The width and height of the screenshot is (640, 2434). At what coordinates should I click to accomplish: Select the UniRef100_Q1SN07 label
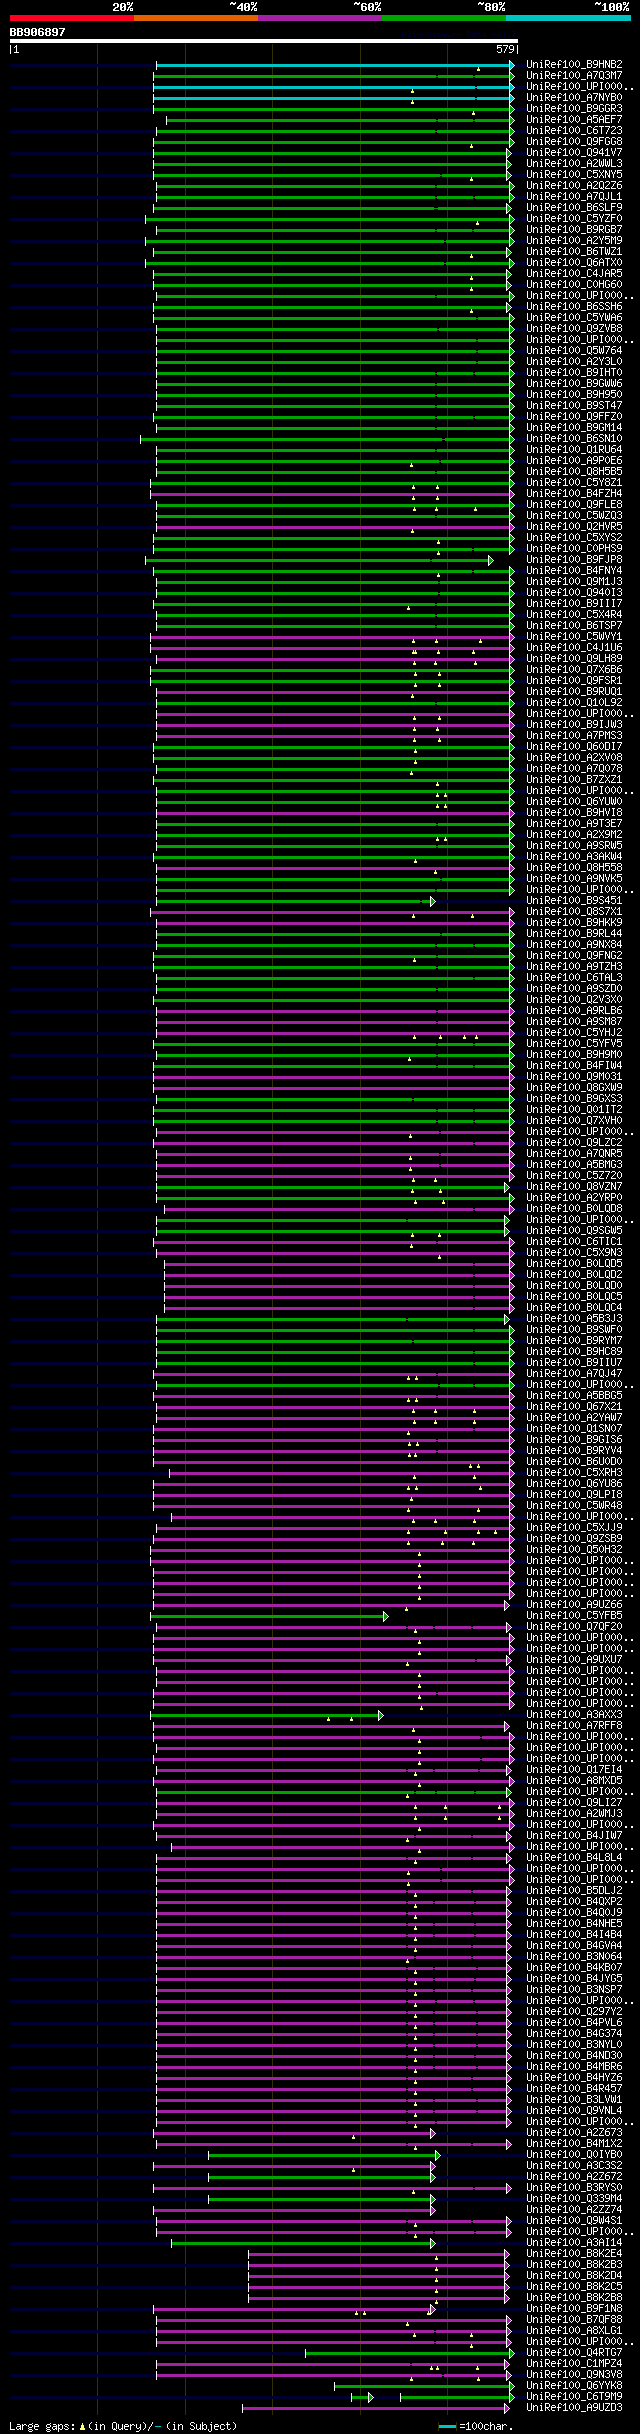[574, 1429]
